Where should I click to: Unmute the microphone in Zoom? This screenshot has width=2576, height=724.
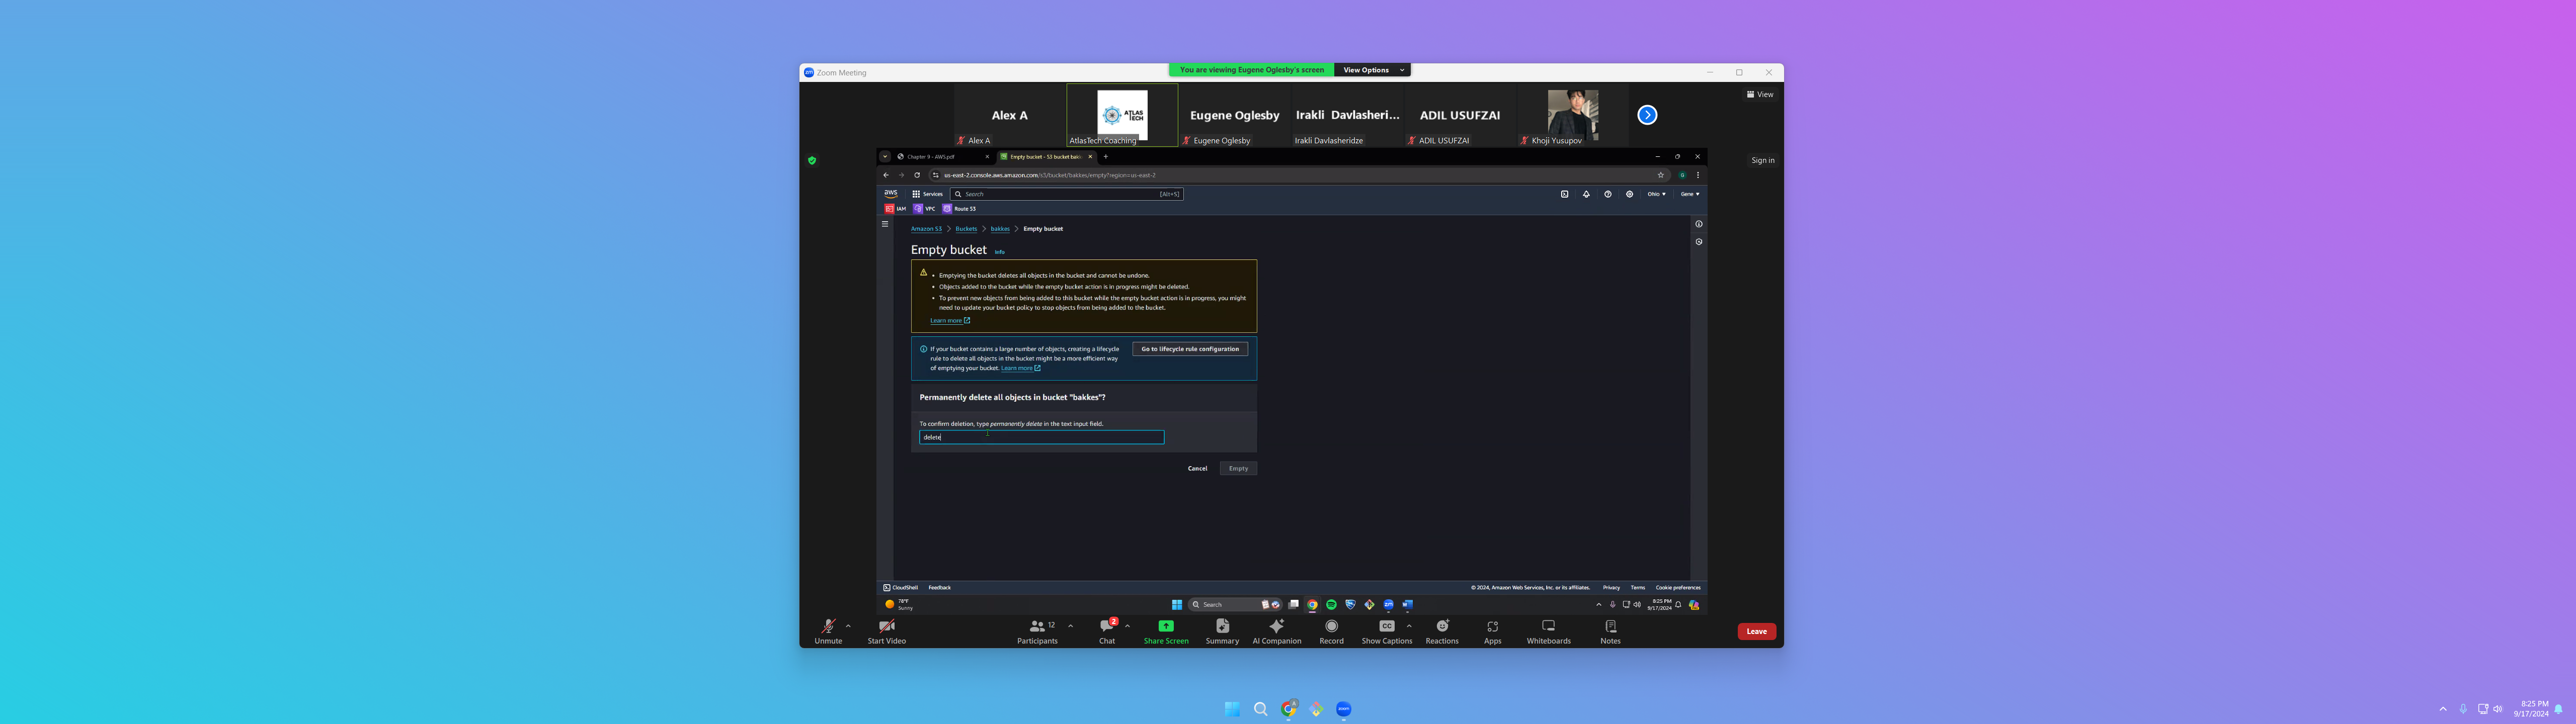pyautogui.click(x=828, y=630)
